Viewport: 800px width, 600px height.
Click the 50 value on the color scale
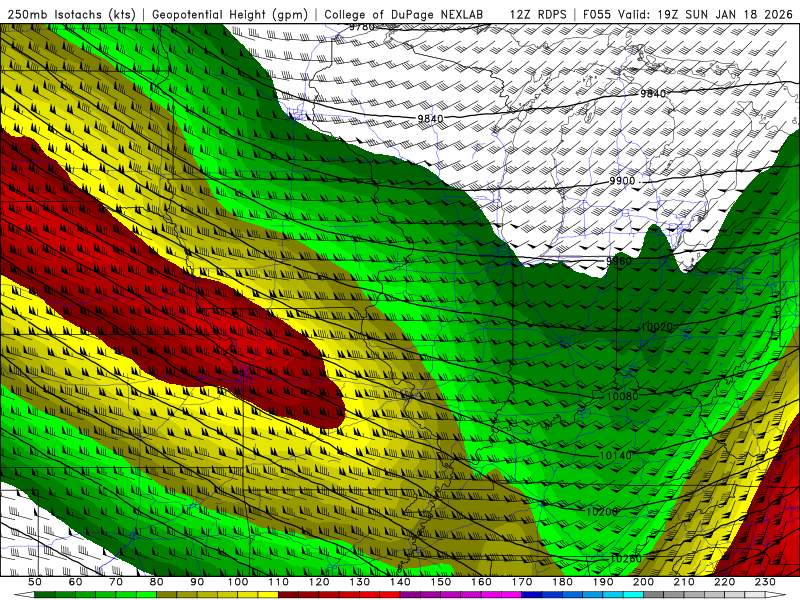click(x=35, y=582)
